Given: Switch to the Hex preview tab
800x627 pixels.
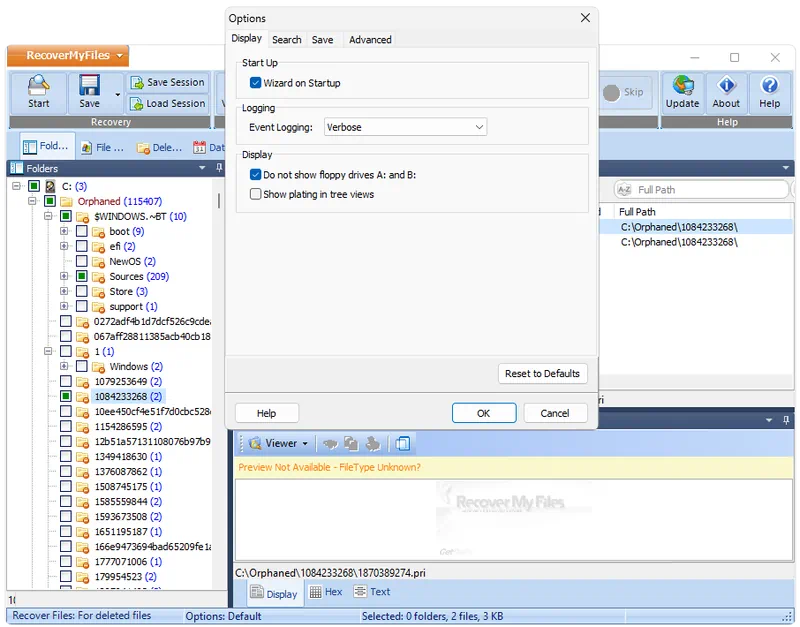Looking at the screenshot, I should 326,592.
